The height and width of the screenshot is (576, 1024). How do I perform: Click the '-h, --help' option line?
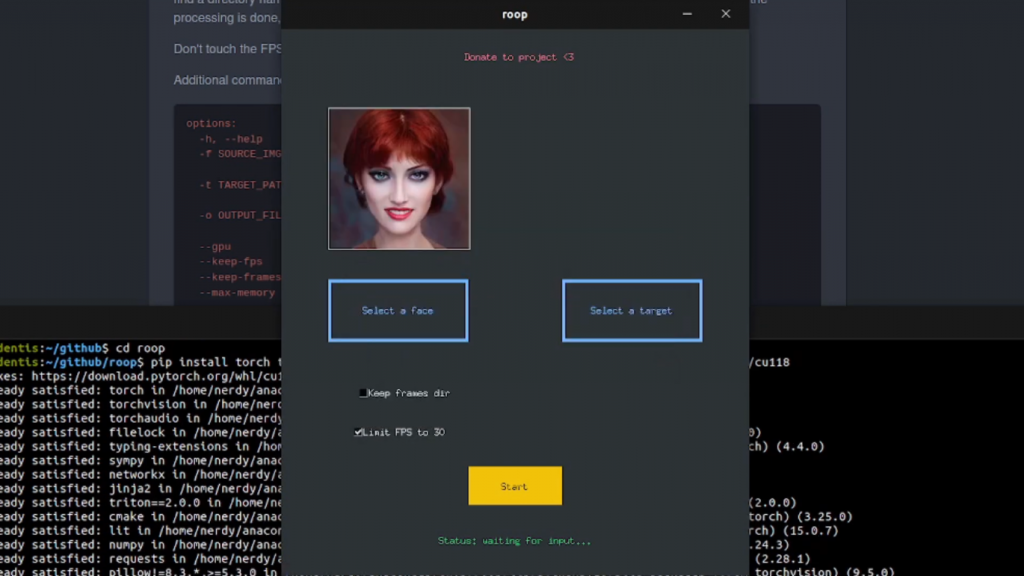coord(231,139)
